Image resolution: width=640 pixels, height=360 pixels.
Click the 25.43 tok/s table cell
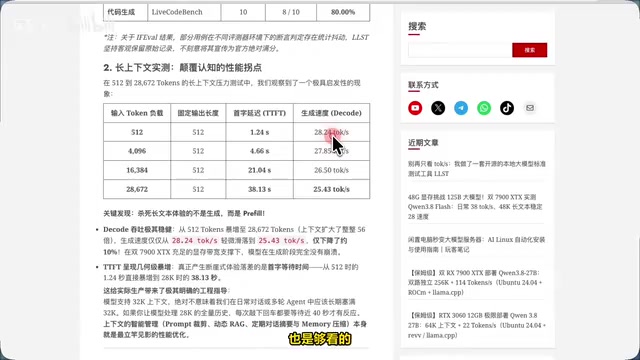331,189
